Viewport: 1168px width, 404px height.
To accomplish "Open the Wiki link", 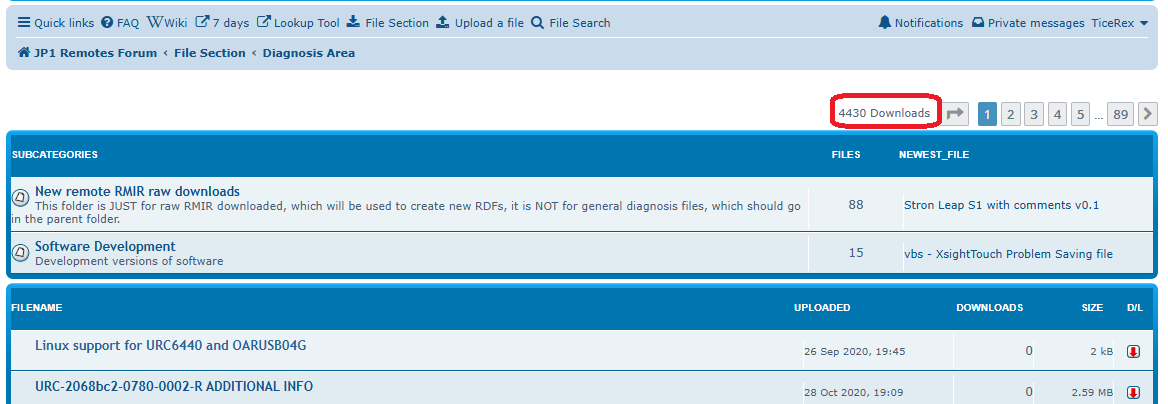I will point(166,23).
